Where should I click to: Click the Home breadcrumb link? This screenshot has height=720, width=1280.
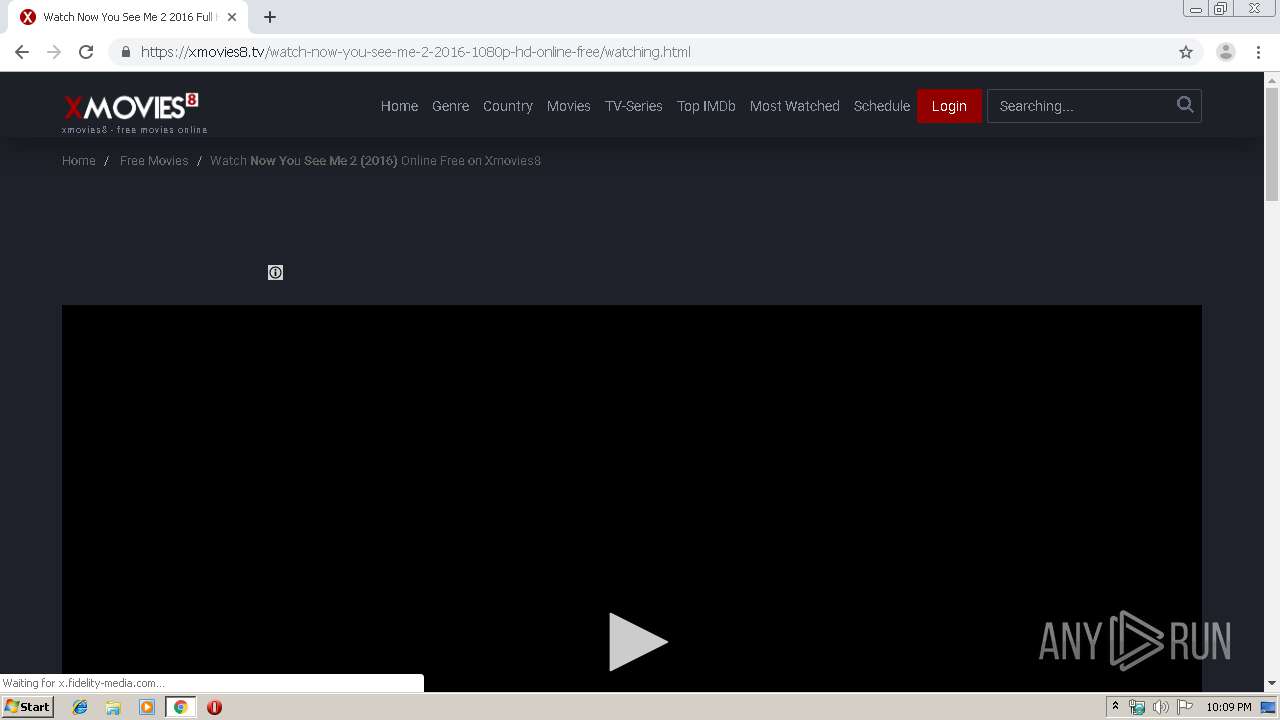click(79, 160)
